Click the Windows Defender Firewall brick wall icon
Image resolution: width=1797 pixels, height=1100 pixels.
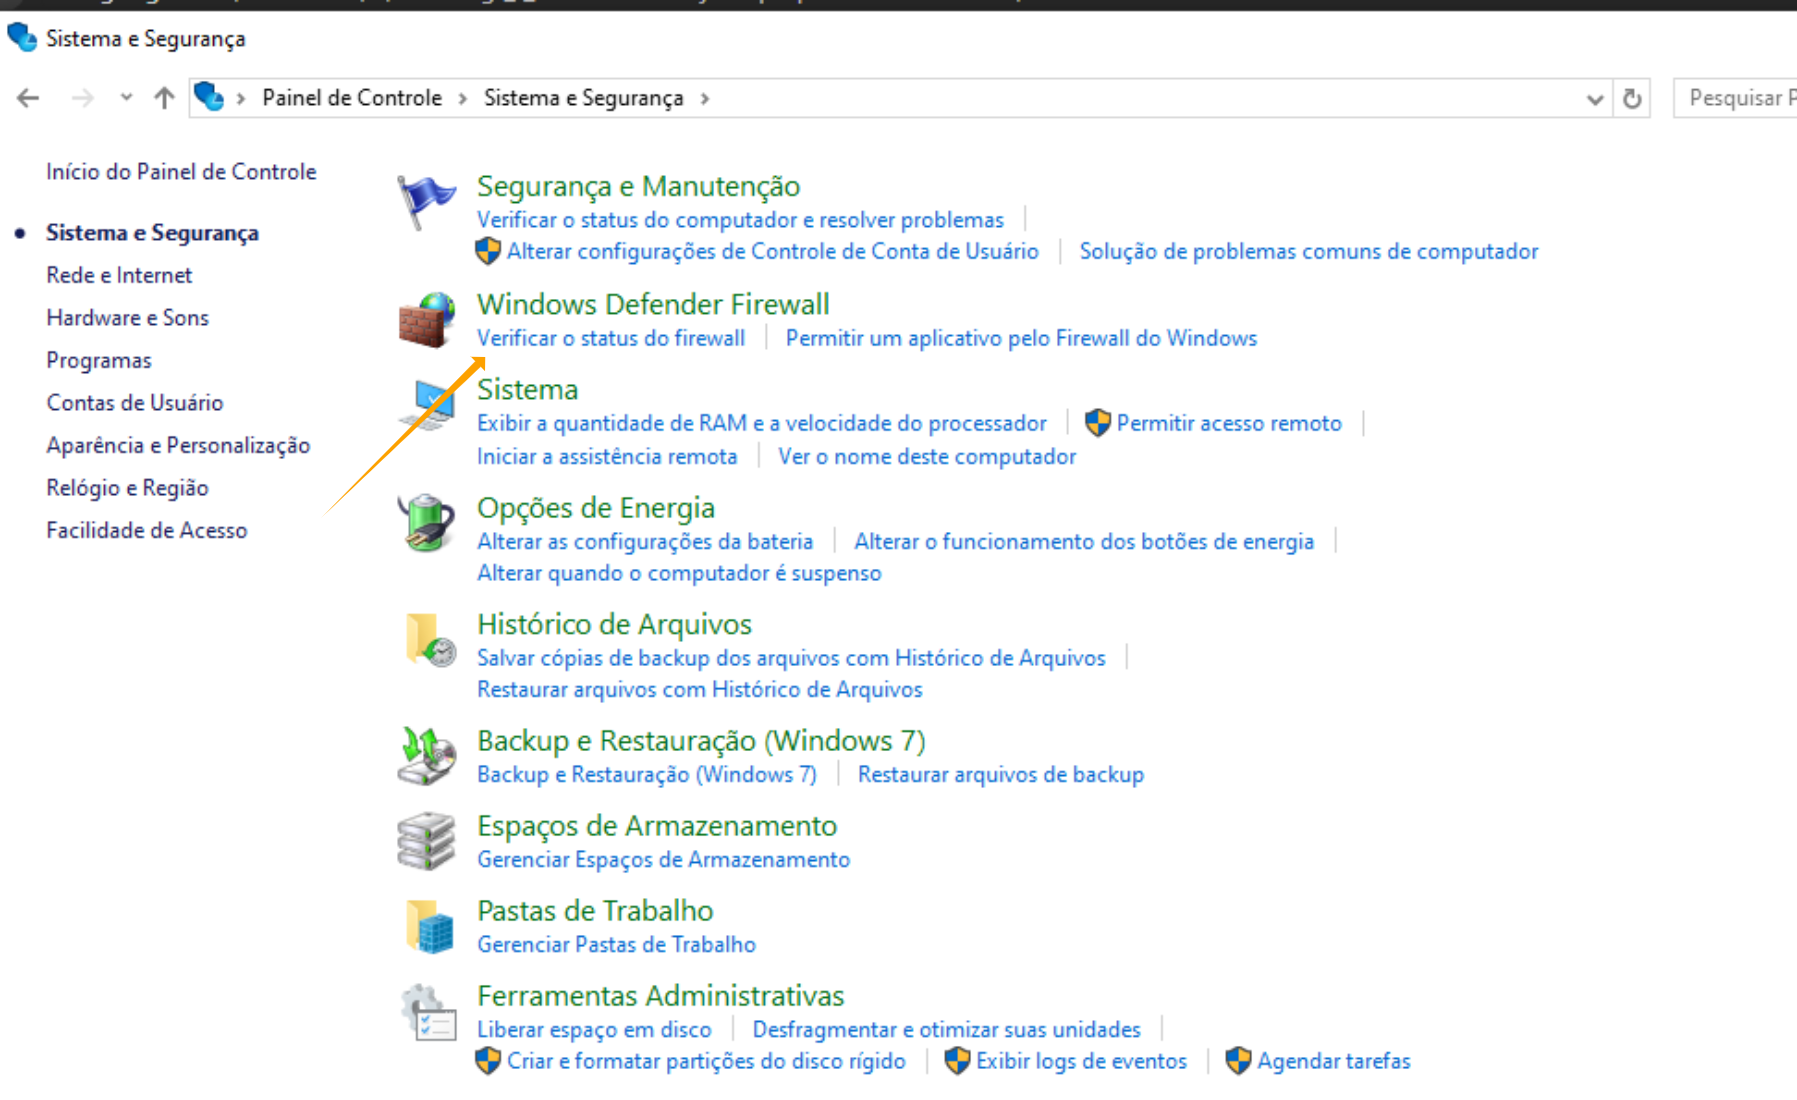pos(427,320)
